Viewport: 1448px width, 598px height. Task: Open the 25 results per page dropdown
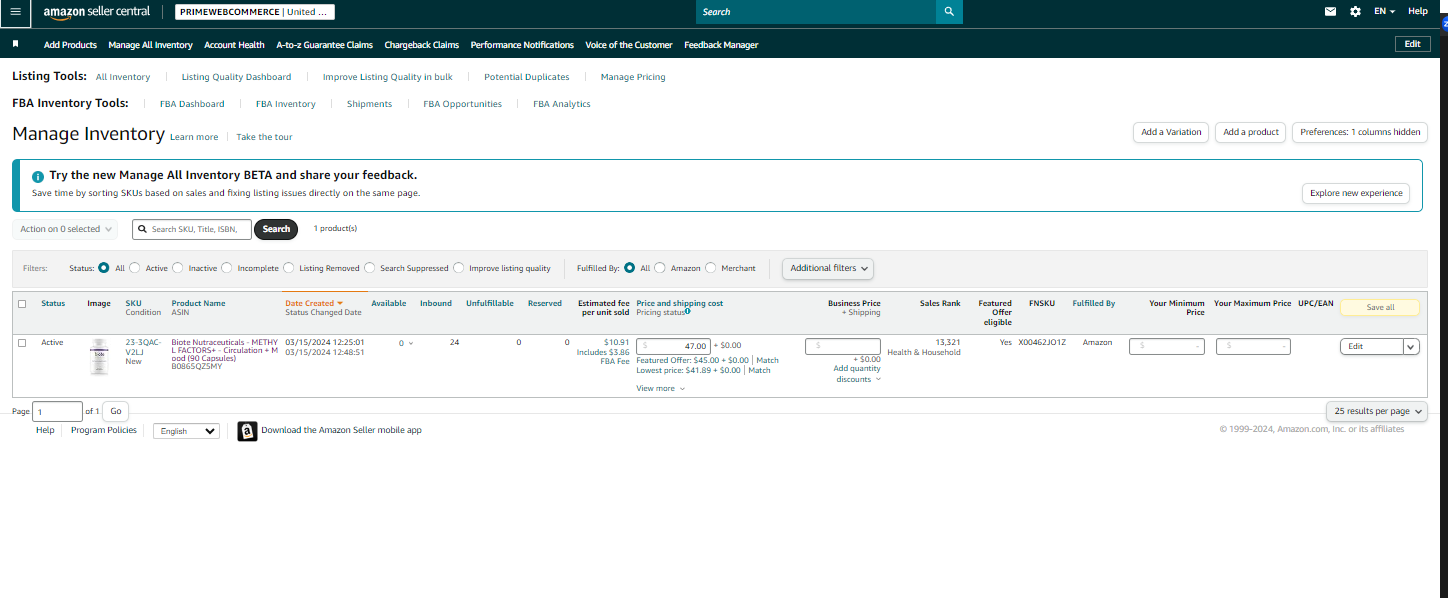(1377, 411)
